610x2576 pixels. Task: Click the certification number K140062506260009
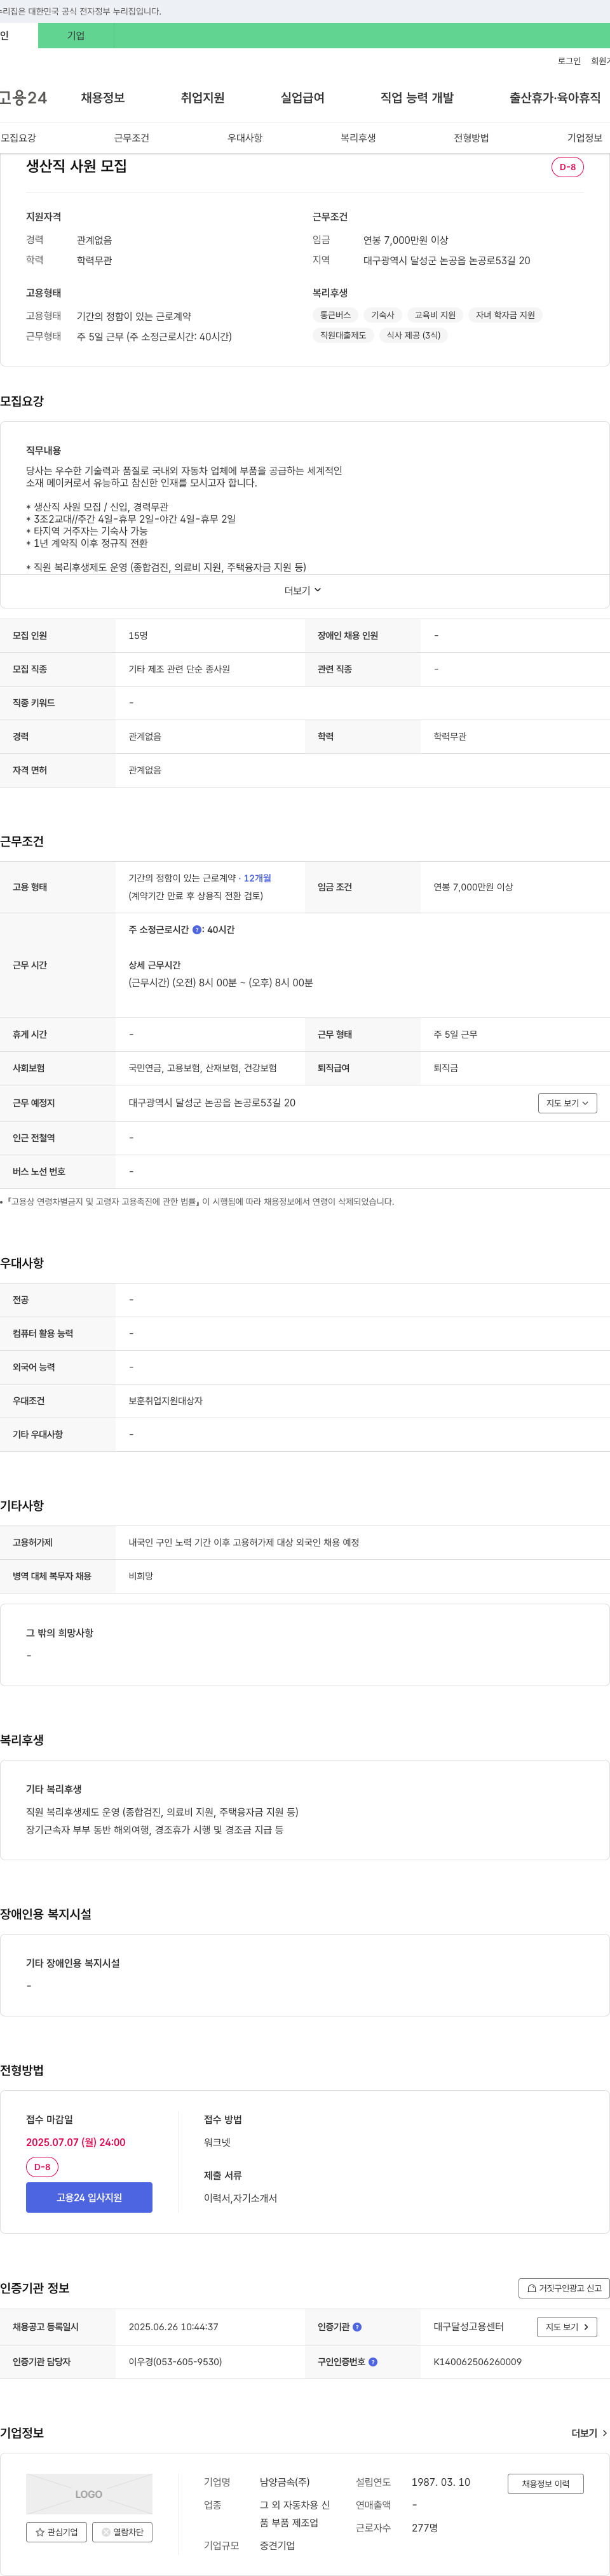coord(477,2362)
